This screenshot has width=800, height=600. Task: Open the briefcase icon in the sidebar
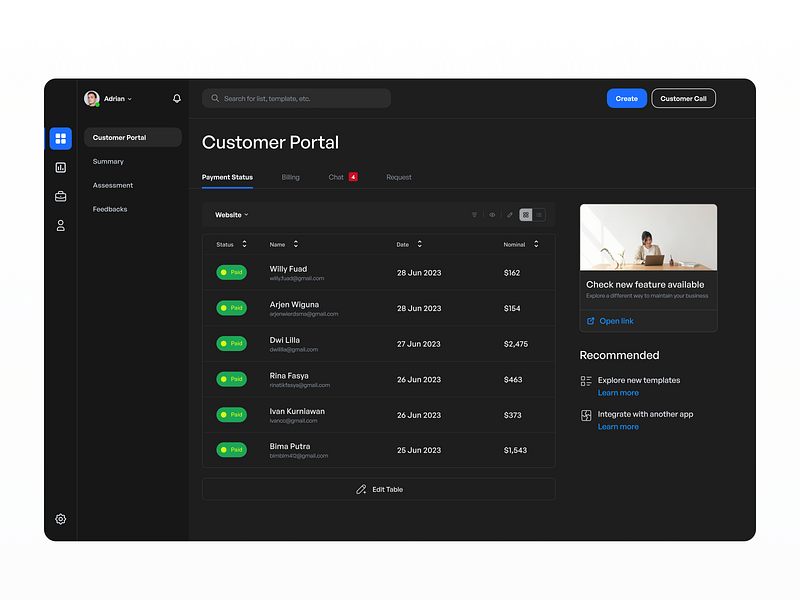[60, 196]
